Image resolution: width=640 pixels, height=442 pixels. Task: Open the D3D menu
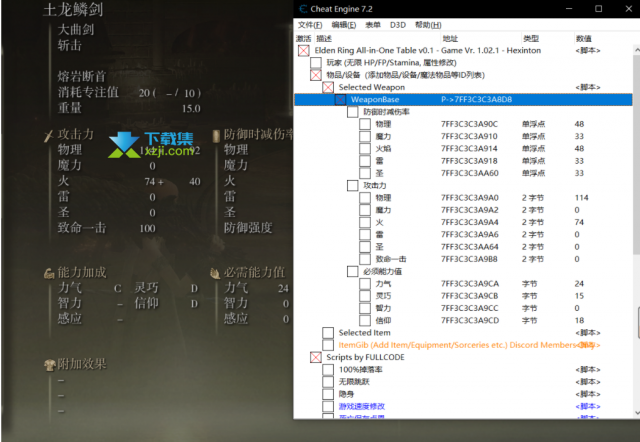(x=398, y=25)
